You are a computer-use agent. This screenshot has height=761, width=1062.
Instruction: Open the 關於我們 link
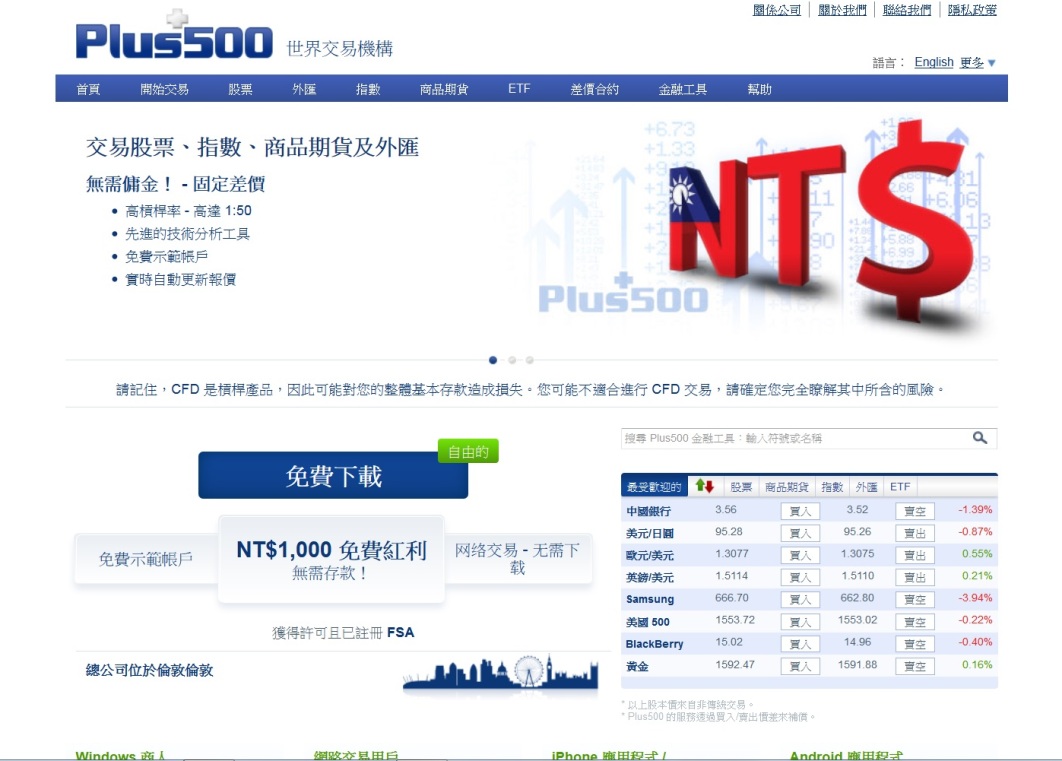point(842,10)
